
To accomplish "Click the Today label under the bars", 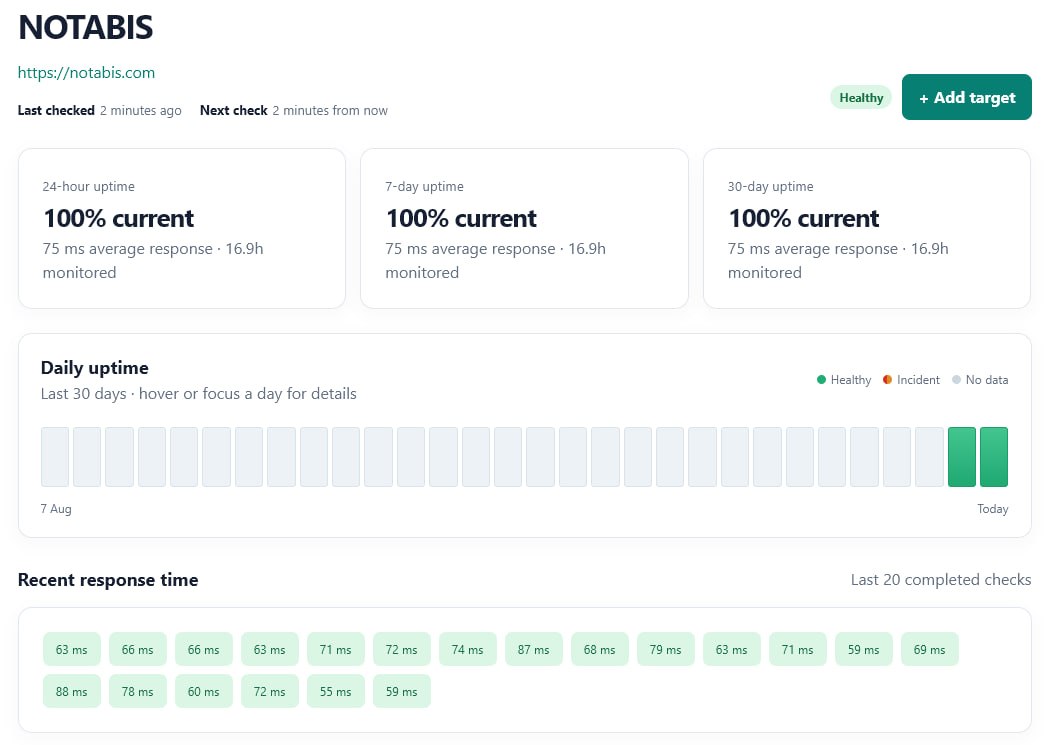I will pyautogui.click(x=992, y=509).
